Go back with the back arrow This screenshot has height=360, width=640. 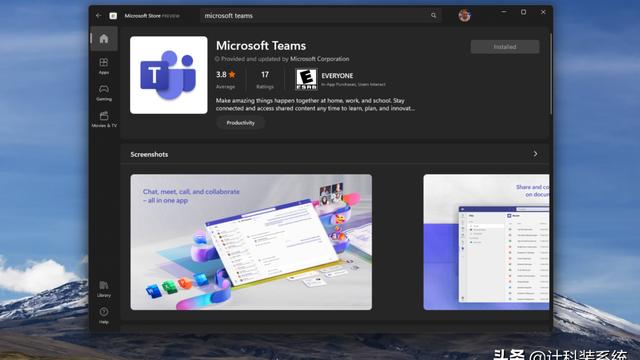[98, 16]
